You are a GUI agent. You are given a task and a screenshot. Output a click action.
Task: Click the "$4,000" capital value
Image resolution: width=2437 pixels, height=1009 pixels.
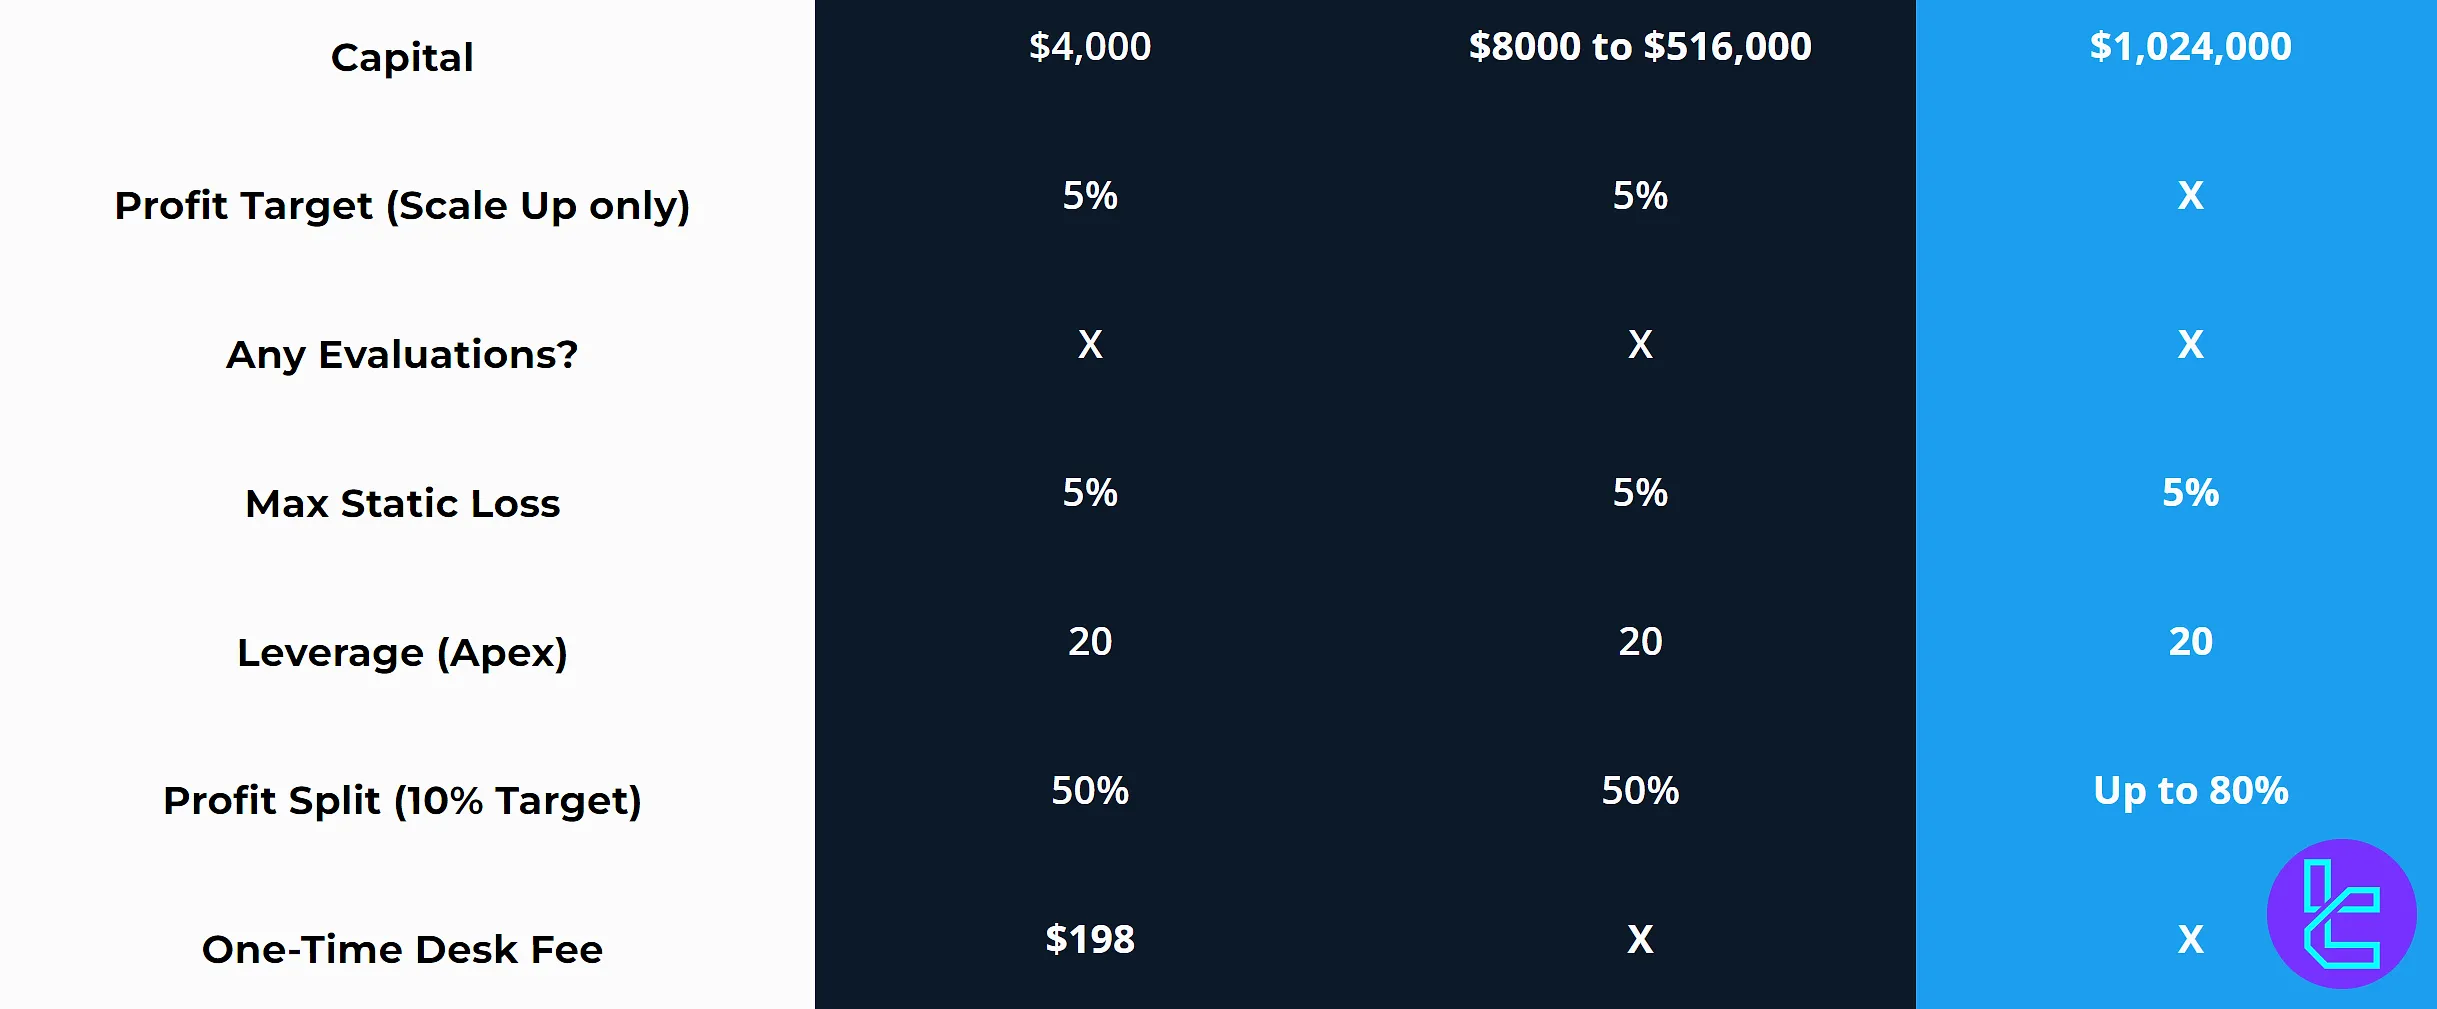click(x=1090, y=47)
